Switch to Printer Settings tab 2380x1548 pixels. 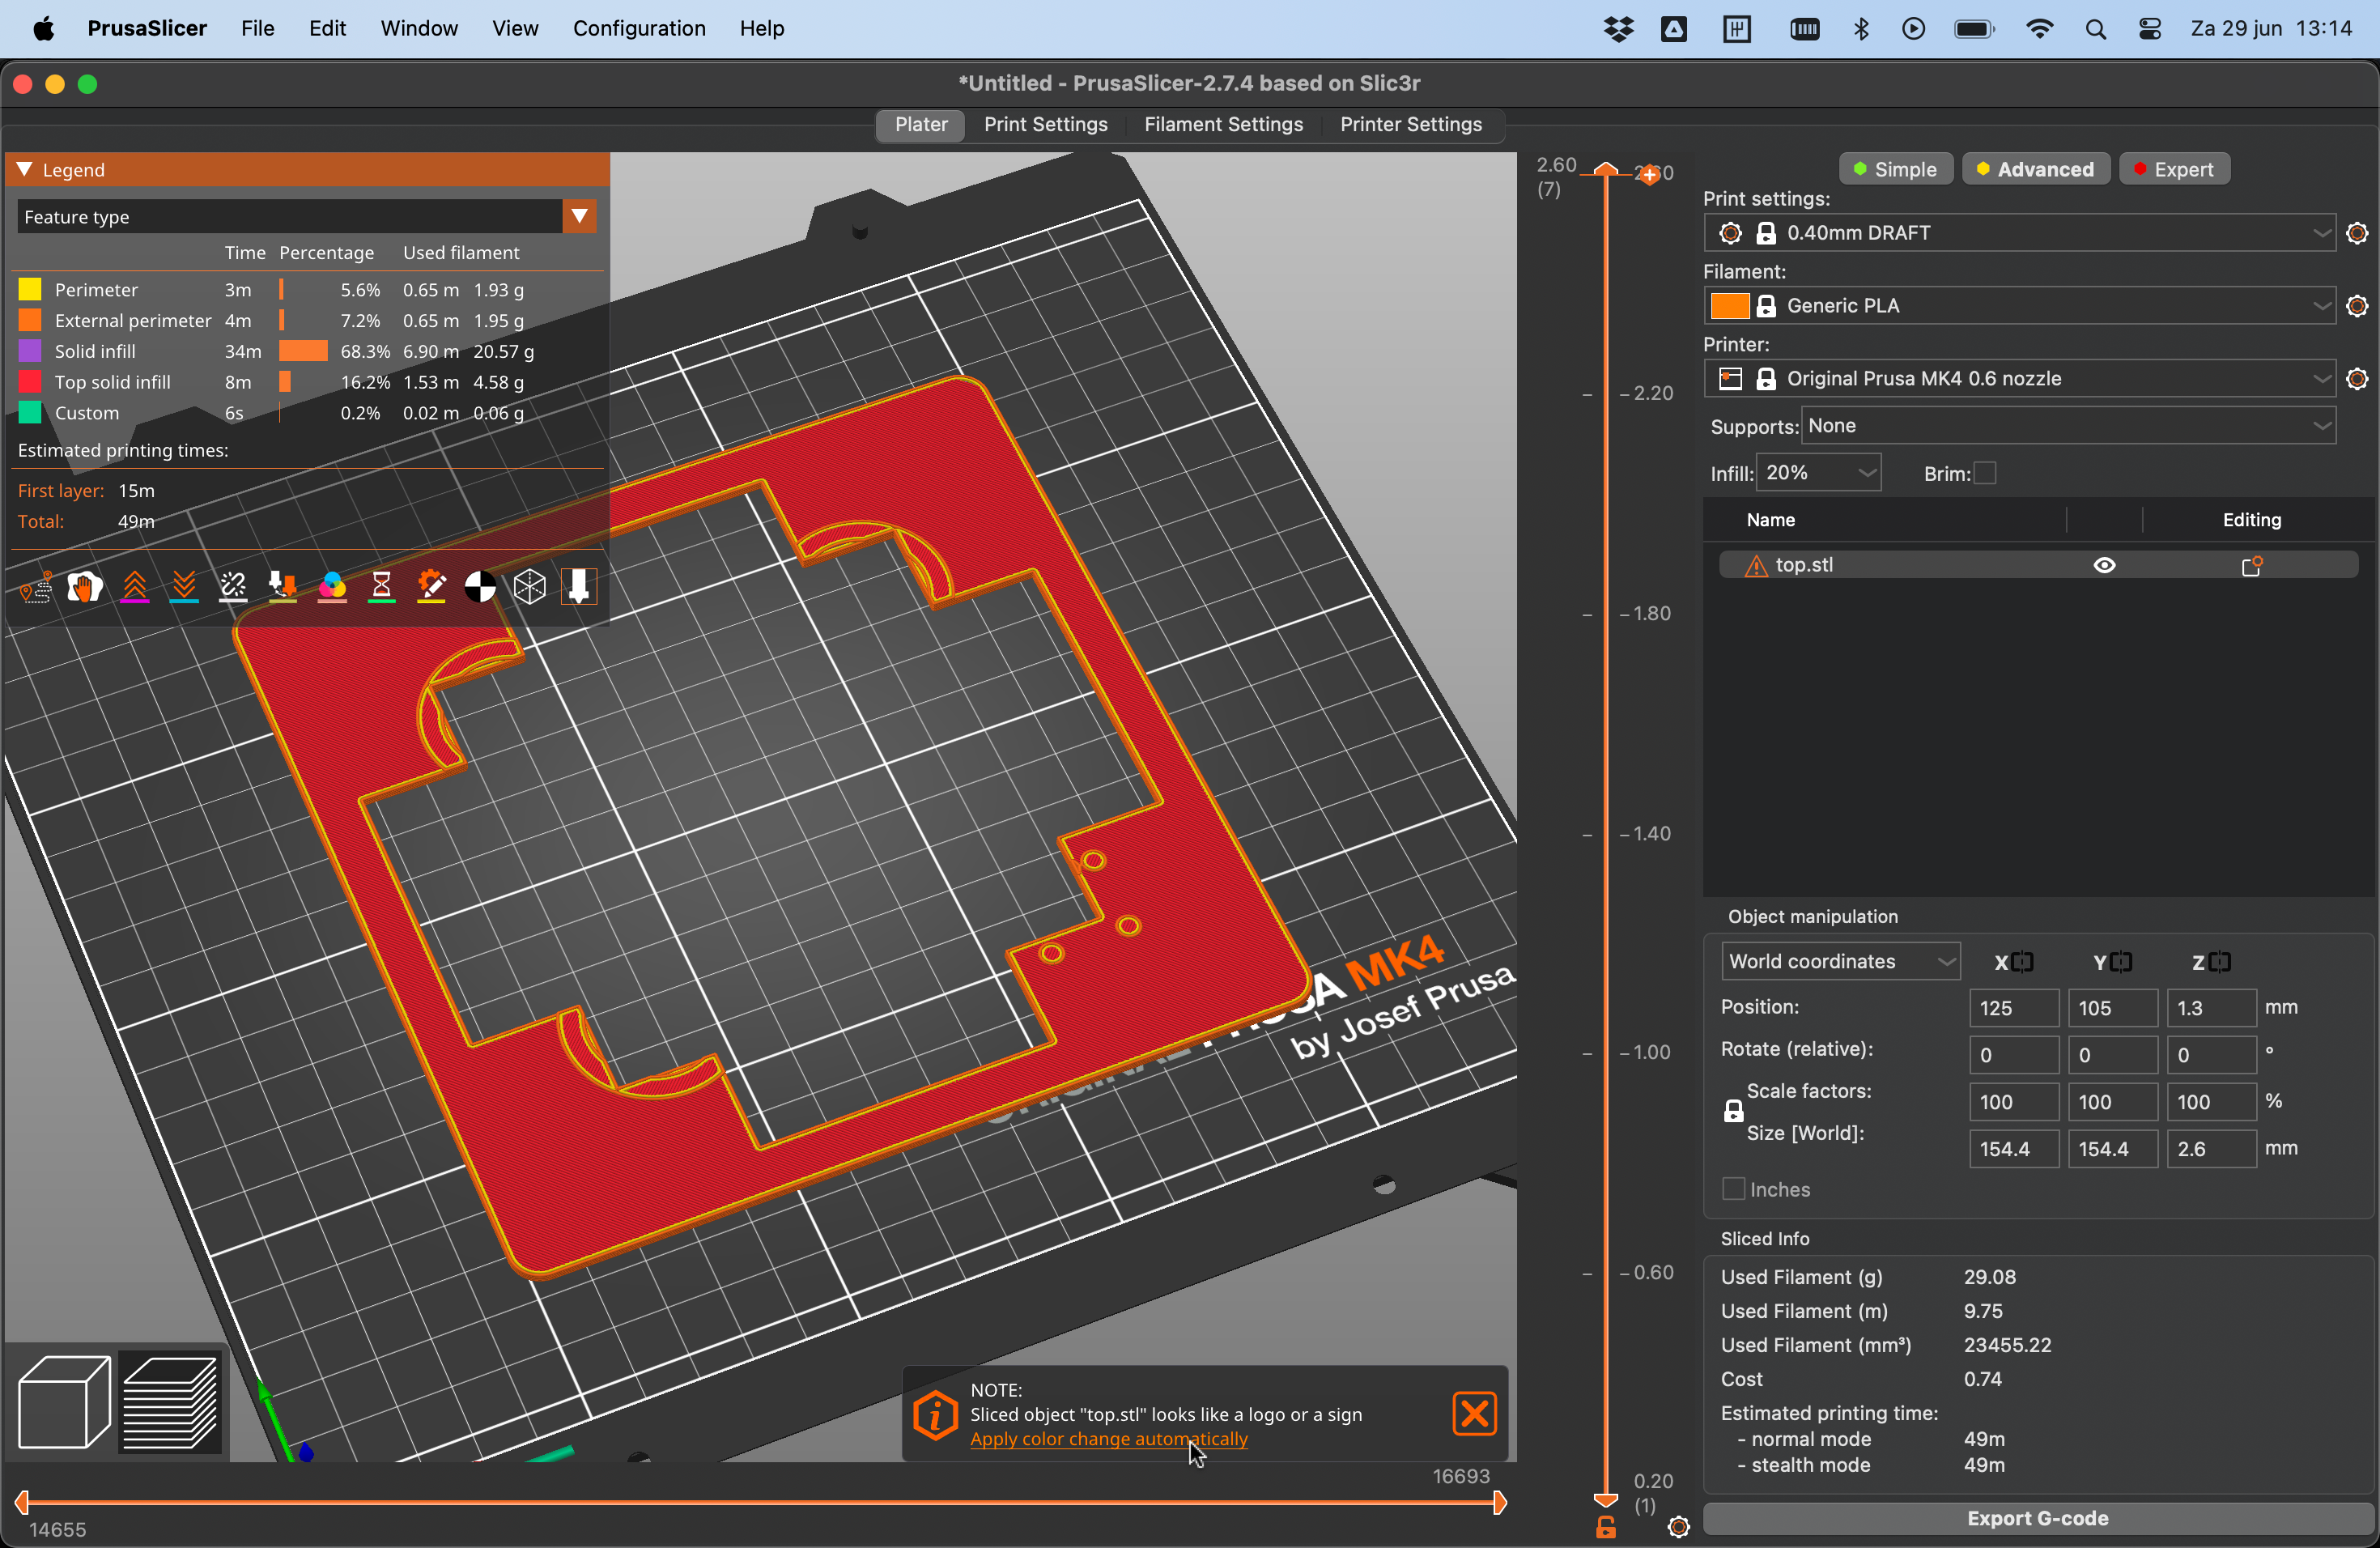pyautogui.click(x=1410, y=124)
